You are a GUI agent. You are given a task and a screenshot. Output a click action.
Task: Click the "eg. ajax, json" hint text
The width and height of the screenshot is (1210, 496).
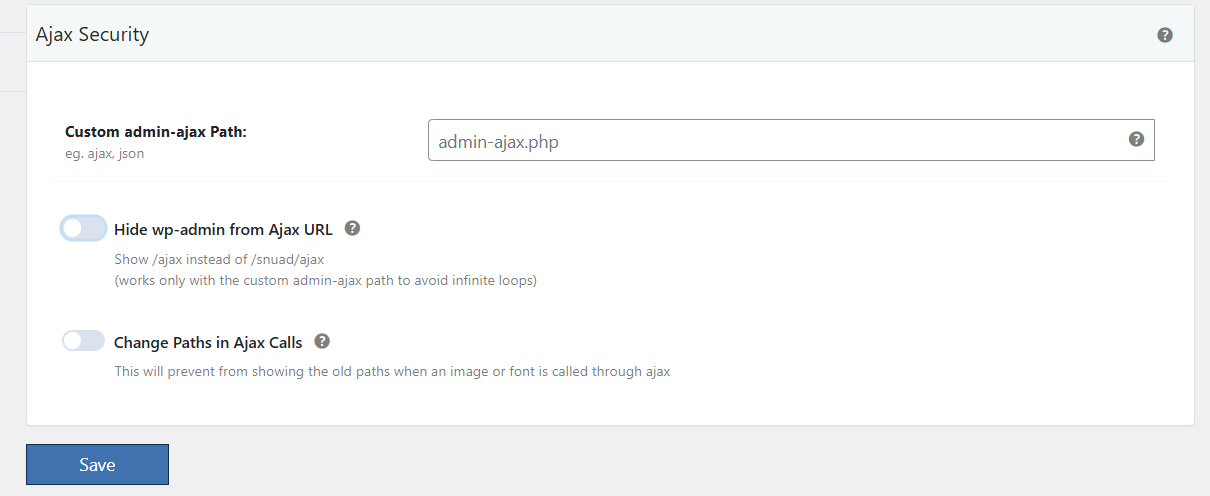pyautogui.click(x=105, y=154)
